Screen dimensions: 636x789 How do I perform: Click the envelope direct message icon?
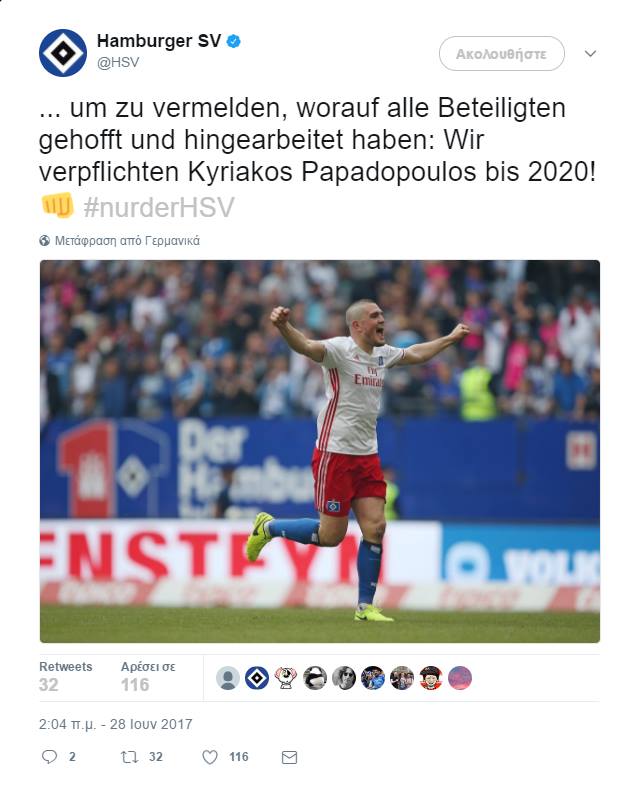289,757
